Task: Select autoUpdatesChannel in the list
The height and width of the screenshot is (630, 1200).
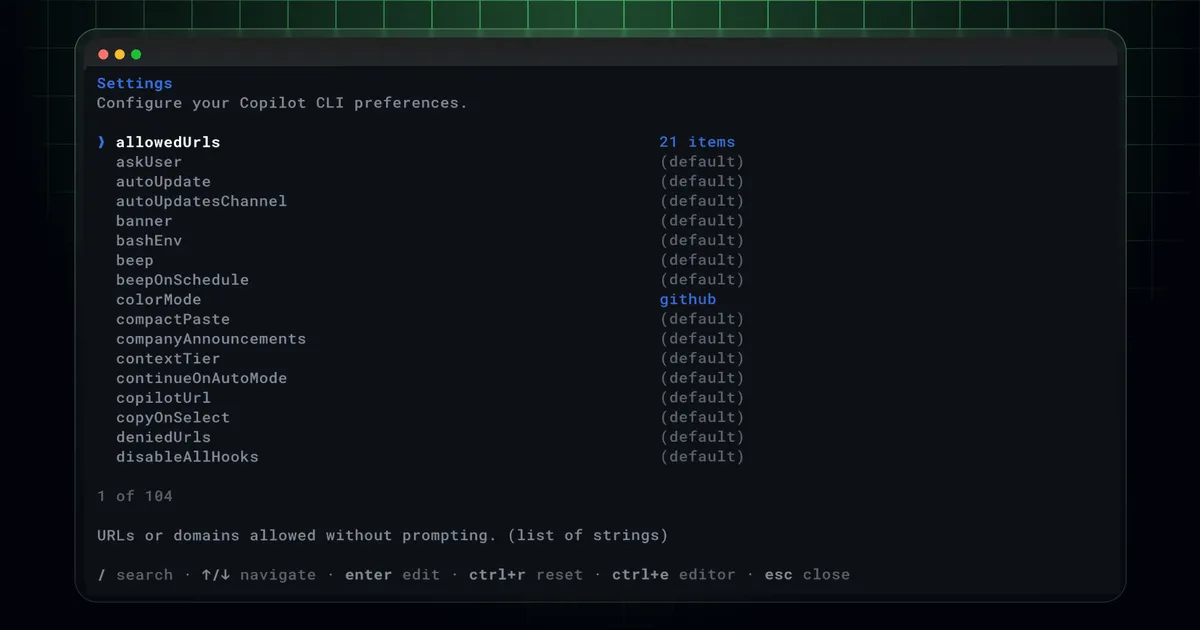Action: tap(201, 201)
